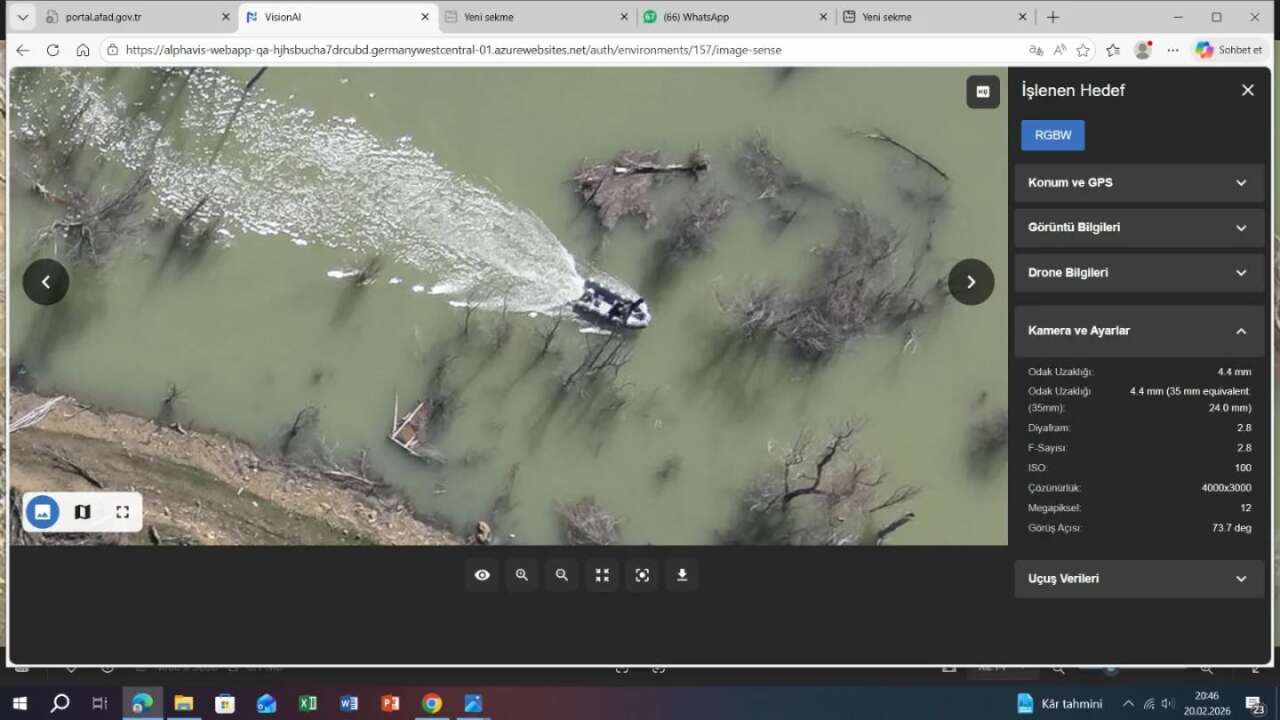
Task: Go to the next image
Action: pyautogui.click(x=970, y=282)
